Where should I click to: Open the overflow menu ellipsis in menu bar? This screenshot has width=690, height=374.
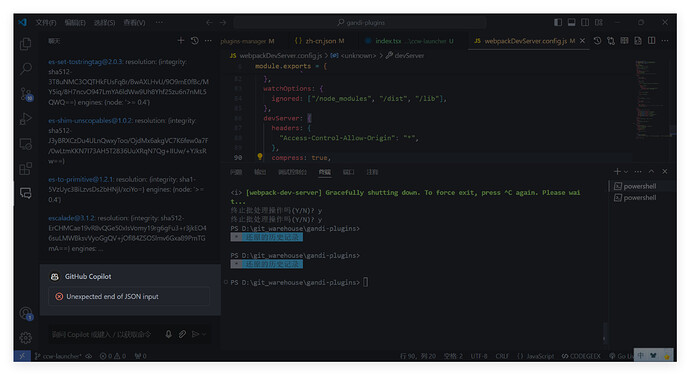159,22
